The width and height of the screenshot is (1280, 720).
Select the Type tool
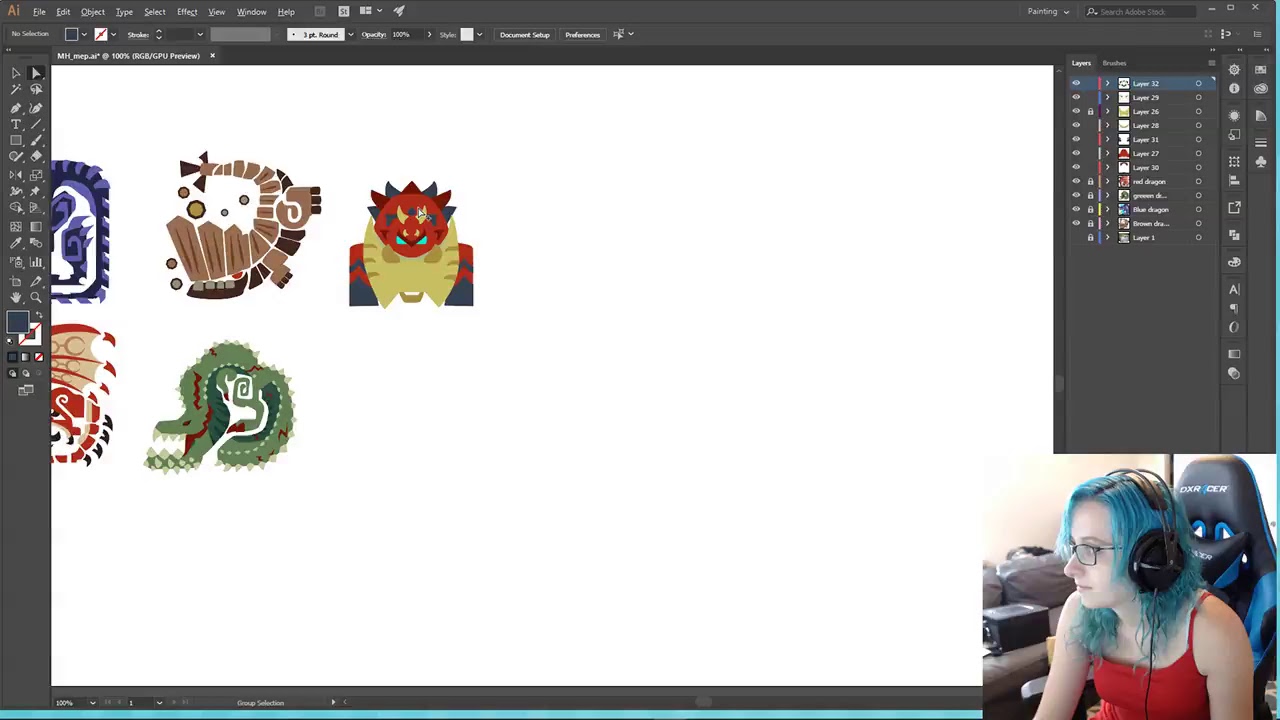16,124
